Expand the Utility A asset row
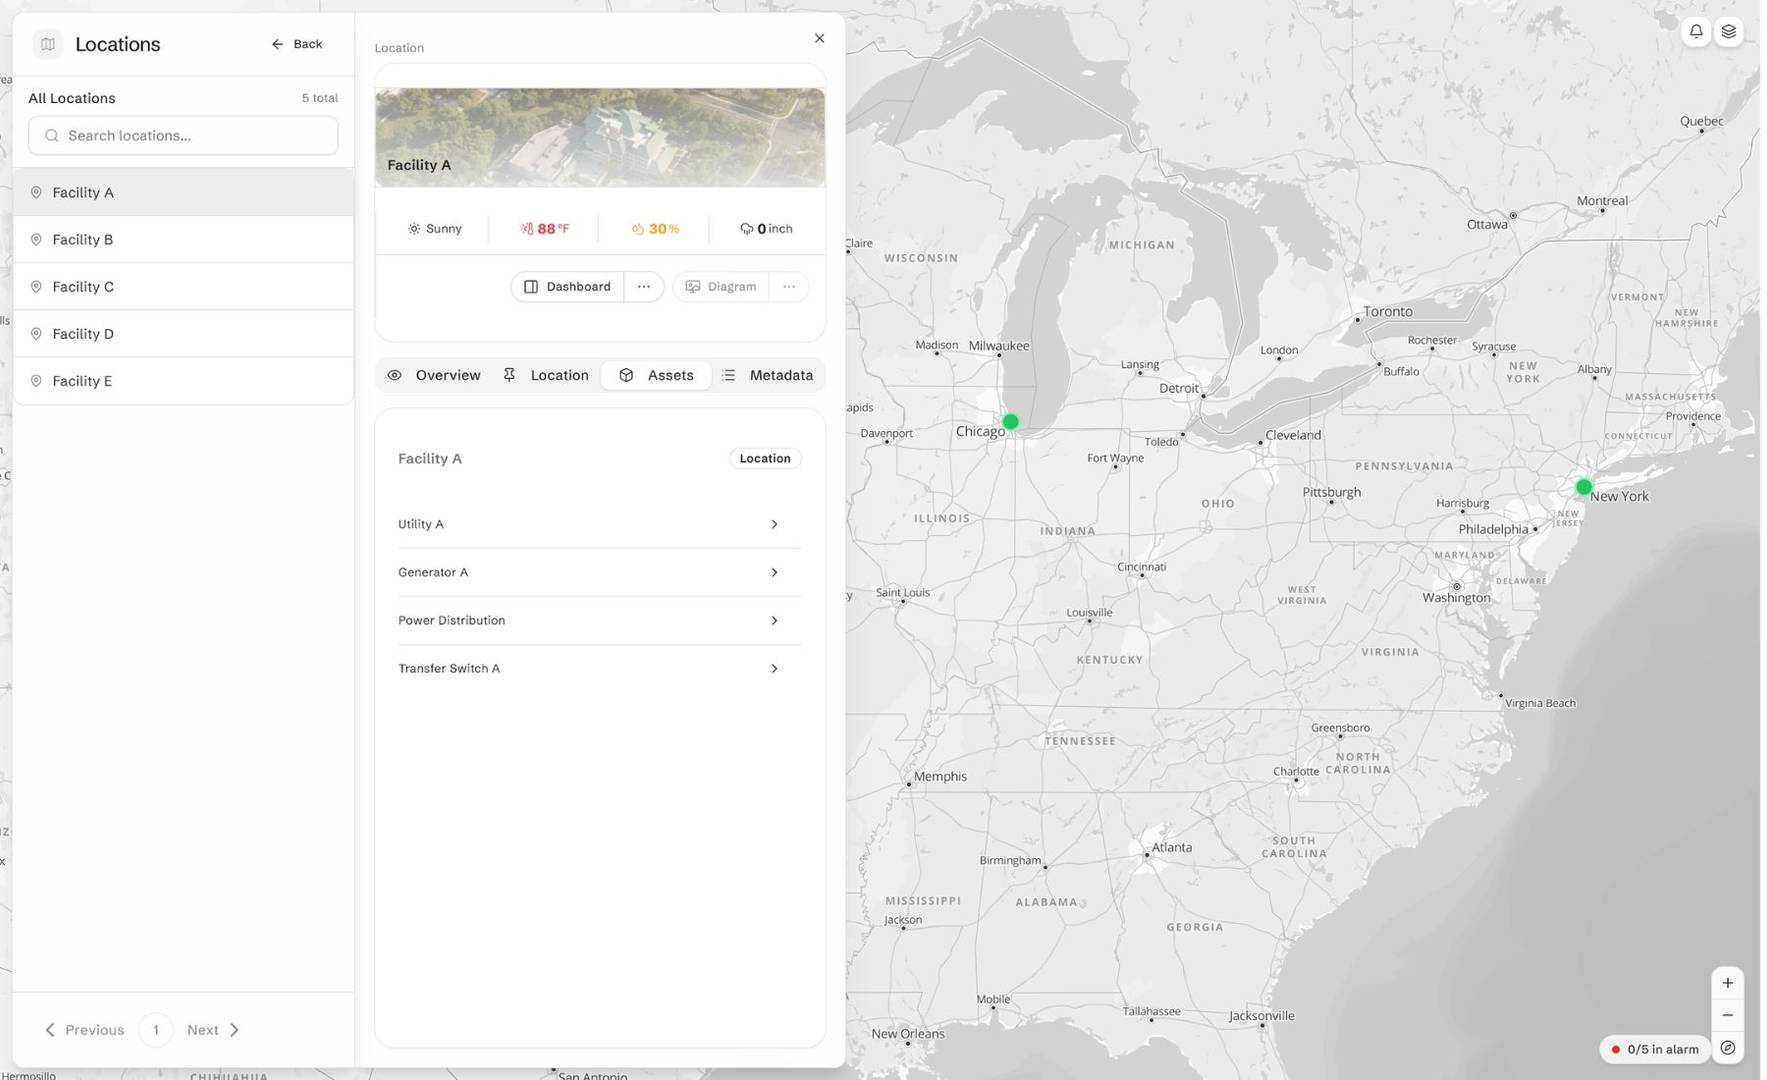1767x1080 pixels. click(x=599, y=524)
